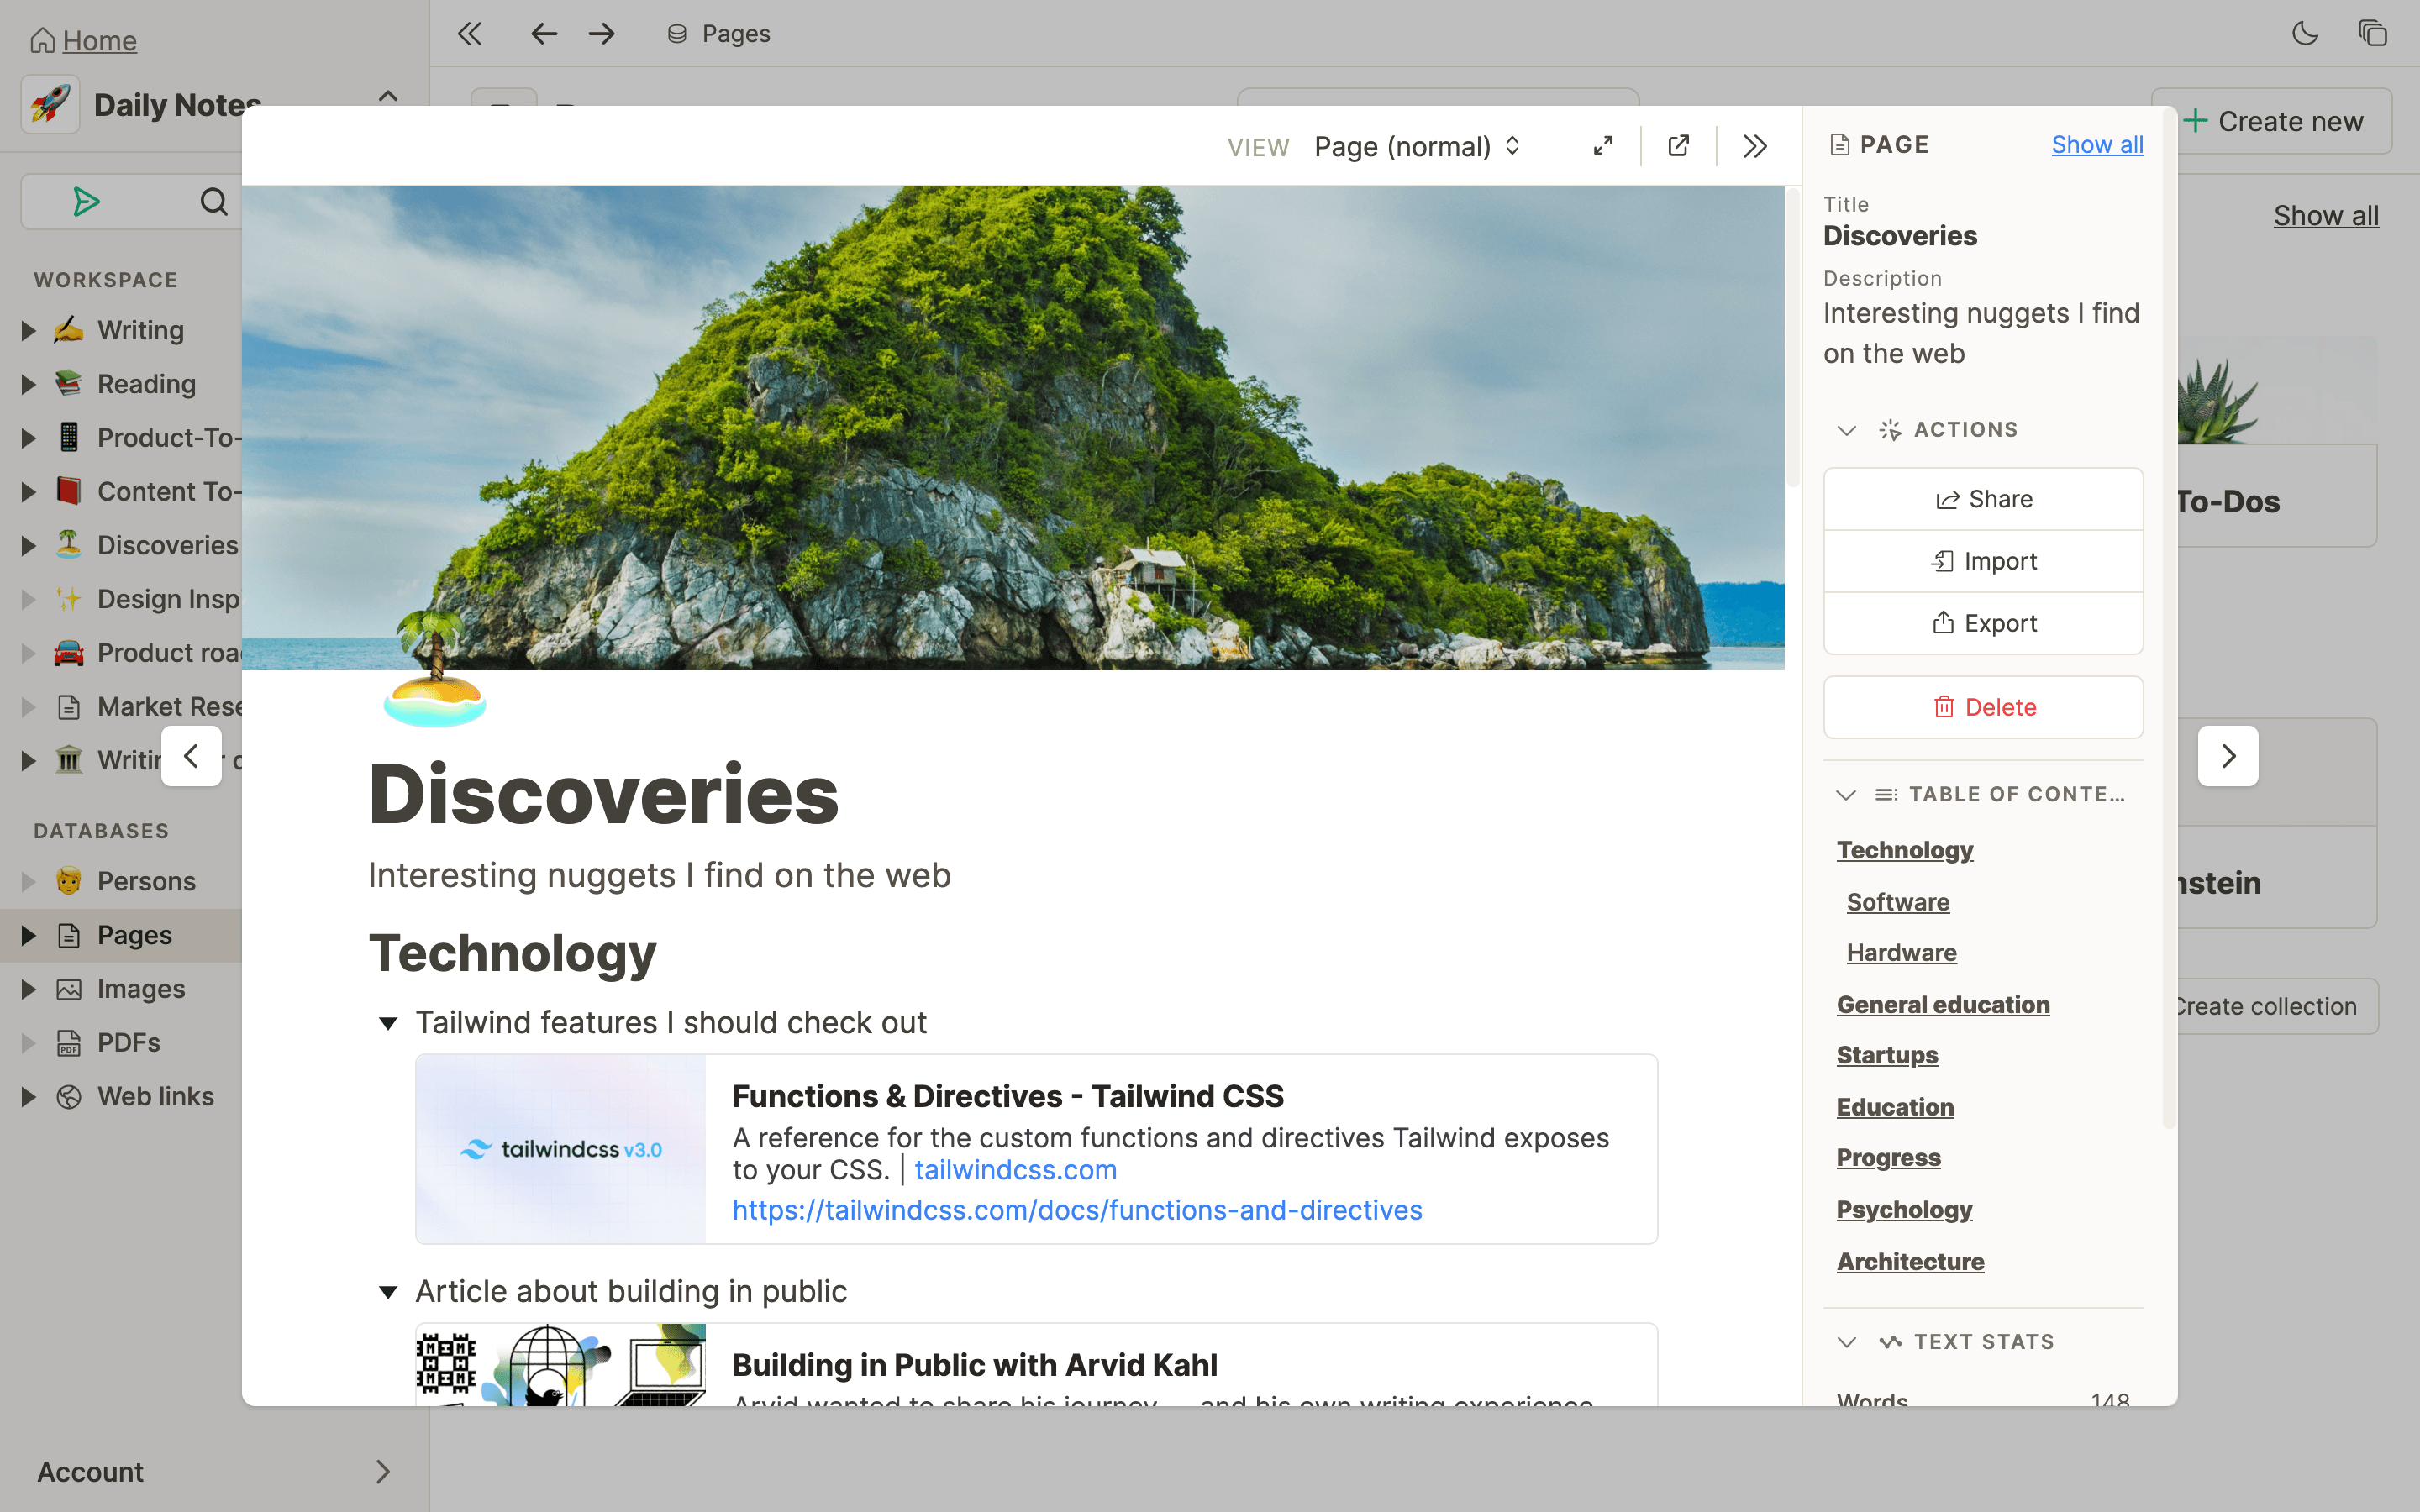This screenshot has width=2420, height=1512.
Task: Toggle dark mode with the moon icon
Action: click(x=2306, y=33)
